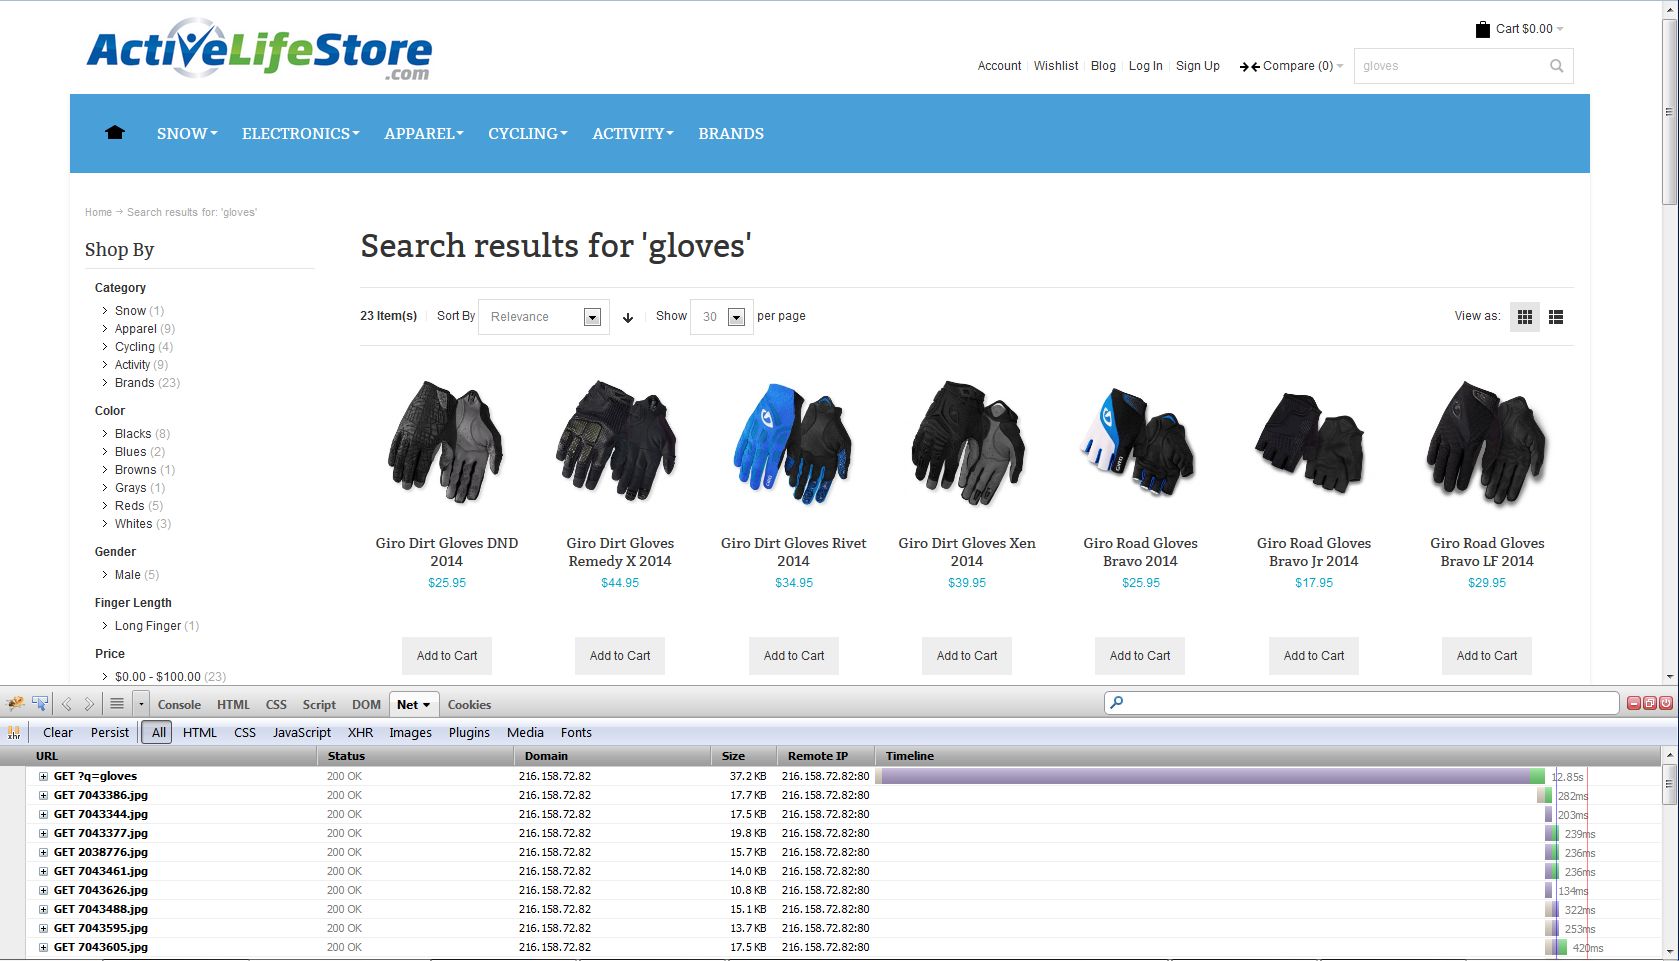Open the Script tab in Firebug

point(319,704)
